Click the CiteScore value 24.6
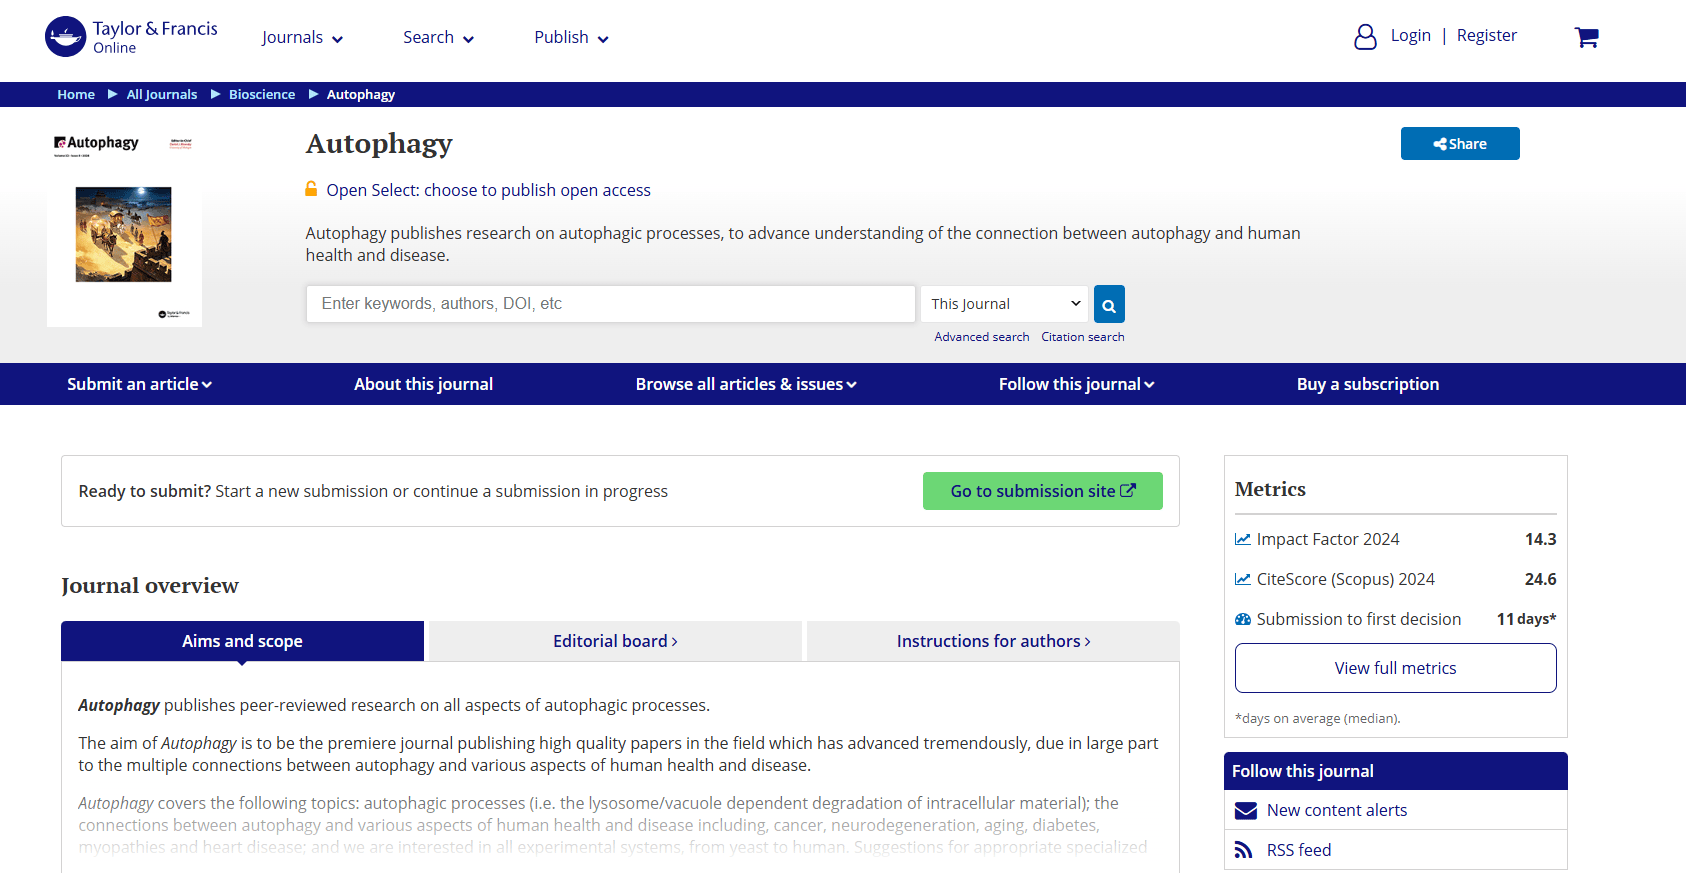Viewport: 1686px width, 873px height. point(1541,579)
